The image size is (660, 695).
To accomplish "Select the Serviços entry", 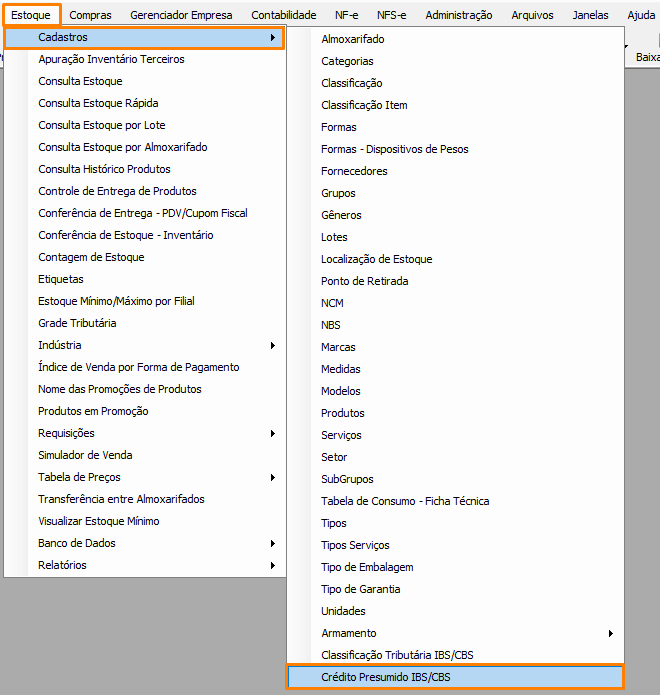I will tap(455, 435).
